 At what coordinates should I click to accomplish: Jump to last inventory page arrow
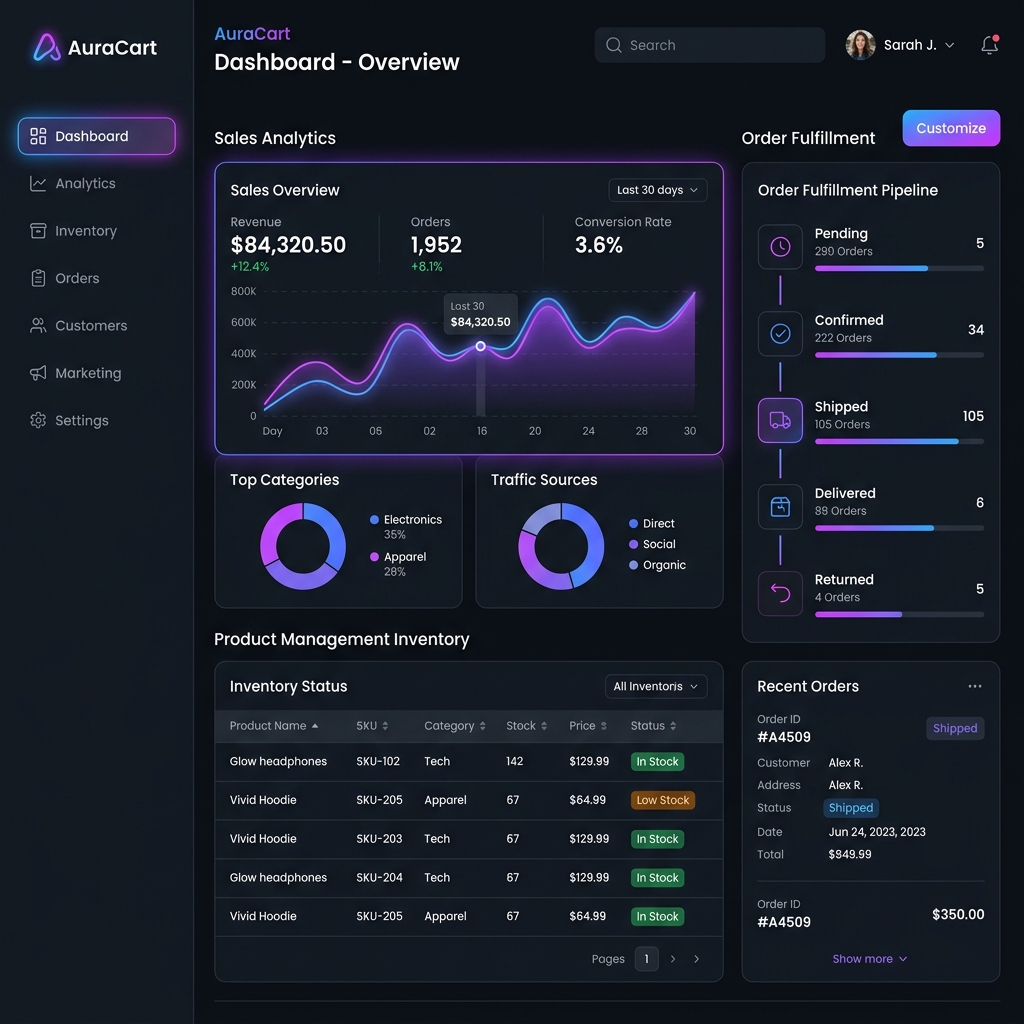(x=696, y=959)
